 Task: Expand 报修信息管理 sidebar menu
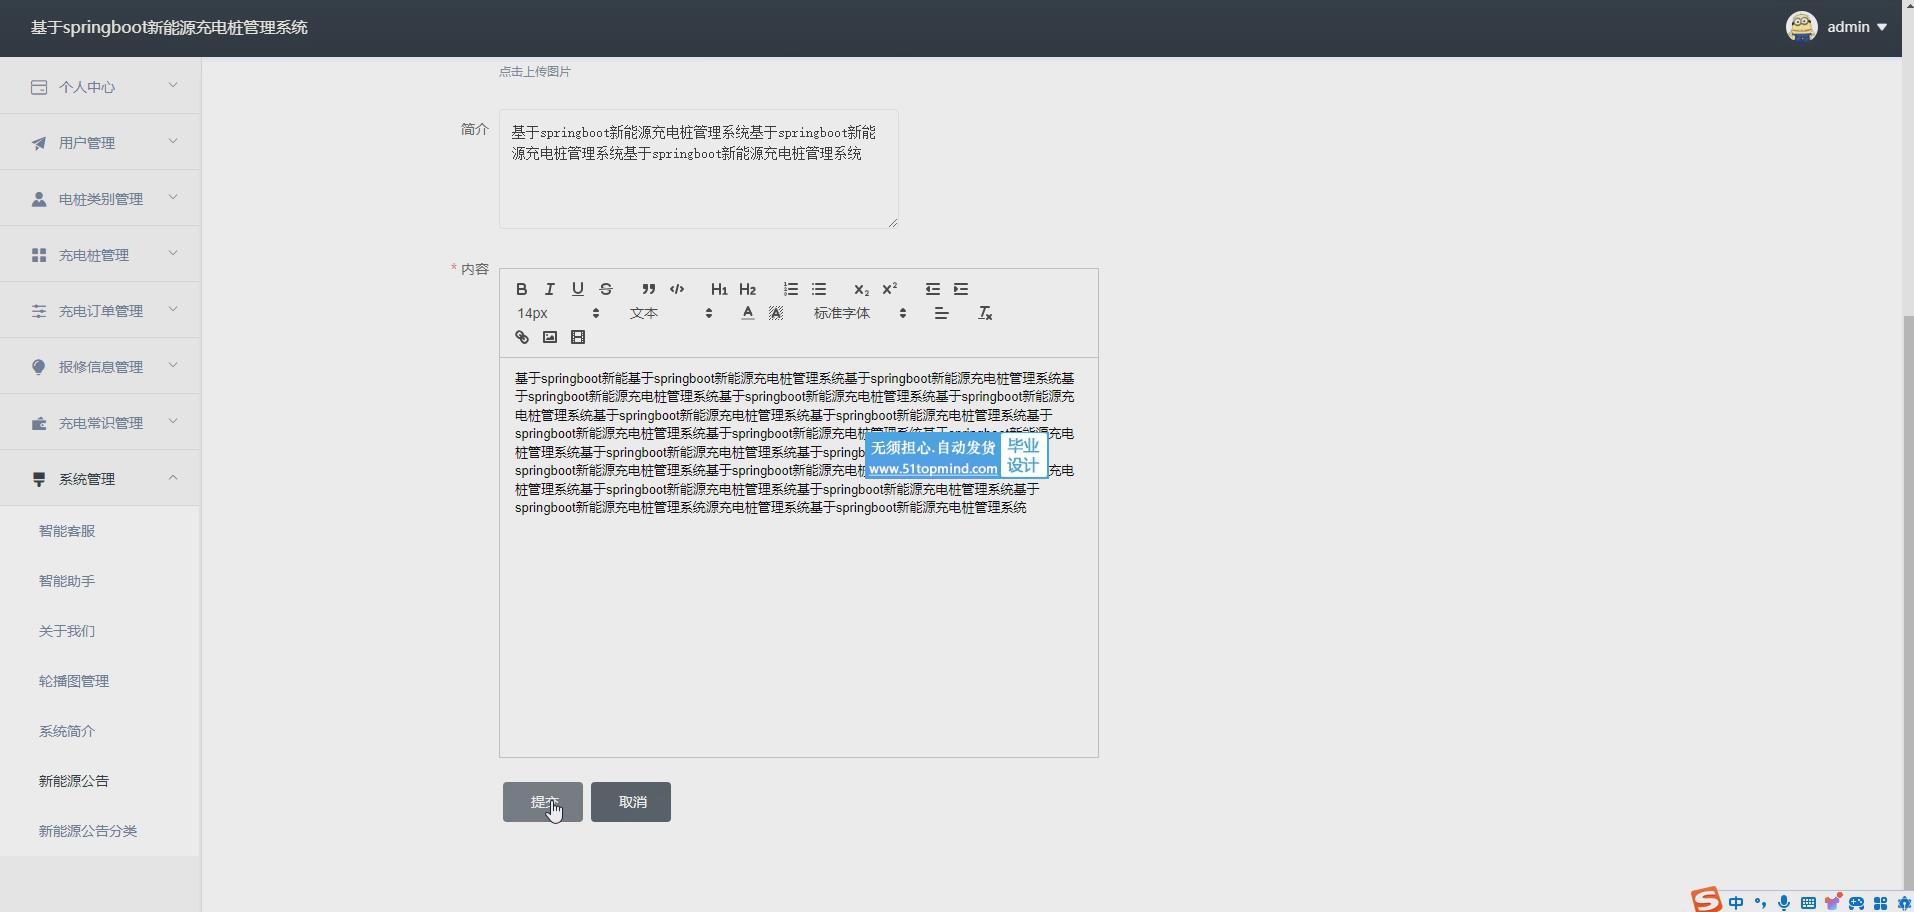[100, 367]
